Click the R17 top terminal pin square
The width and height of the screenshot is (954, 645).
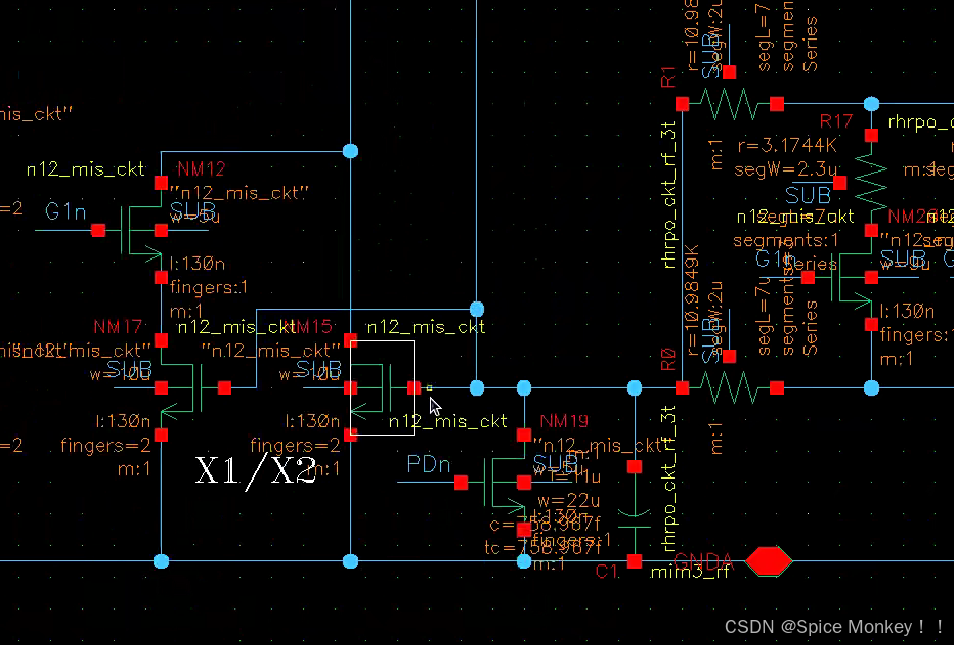click(871, 135)
